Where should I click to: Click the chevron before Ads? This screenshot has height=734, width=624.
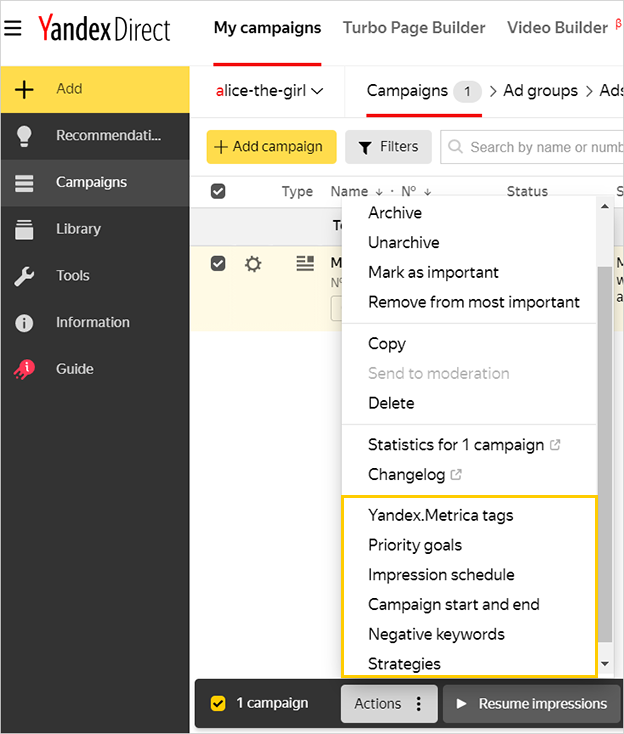pyautogui.click(x=589, y=91)
